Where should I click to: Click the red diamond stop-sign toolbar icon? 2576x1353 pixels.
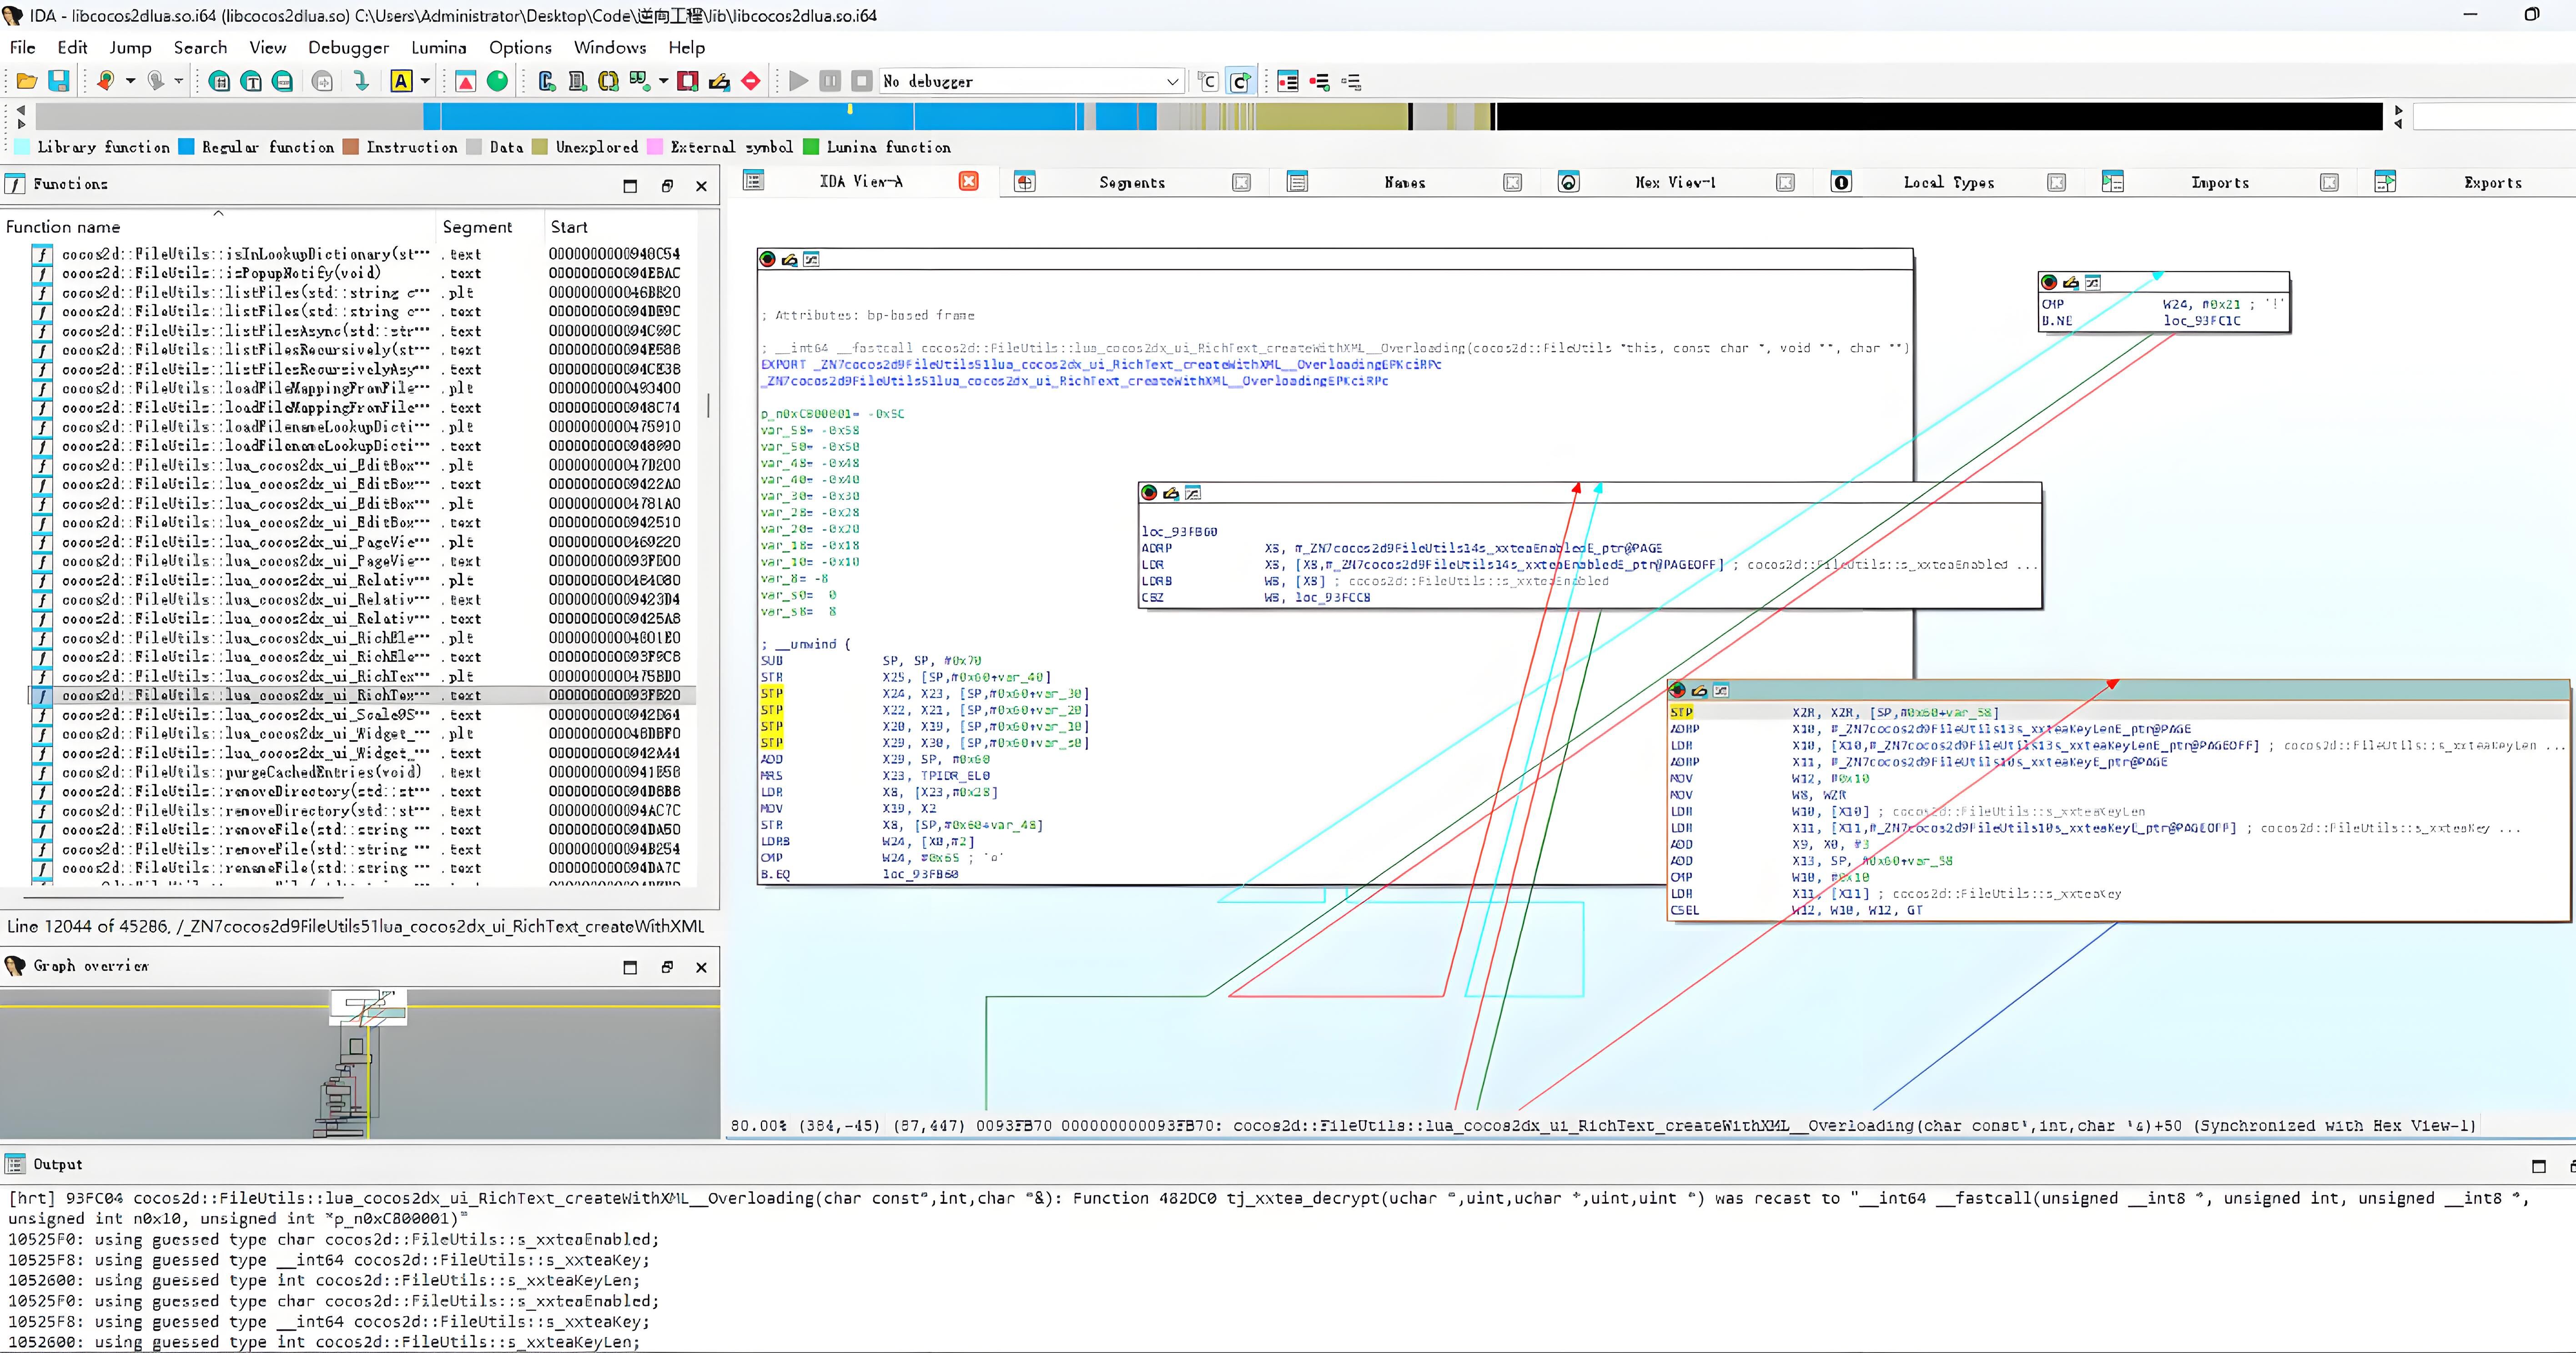point(751,81)
